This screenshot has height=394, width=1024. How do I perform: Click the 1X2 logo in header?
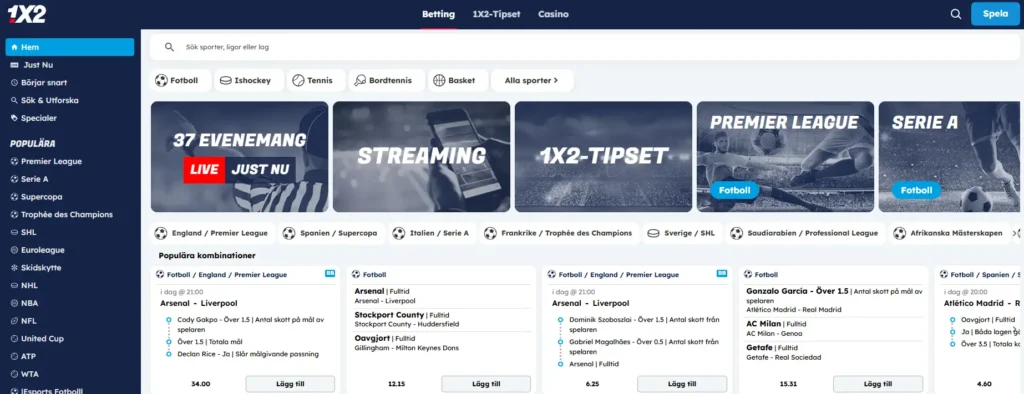(x=27, y=13)
